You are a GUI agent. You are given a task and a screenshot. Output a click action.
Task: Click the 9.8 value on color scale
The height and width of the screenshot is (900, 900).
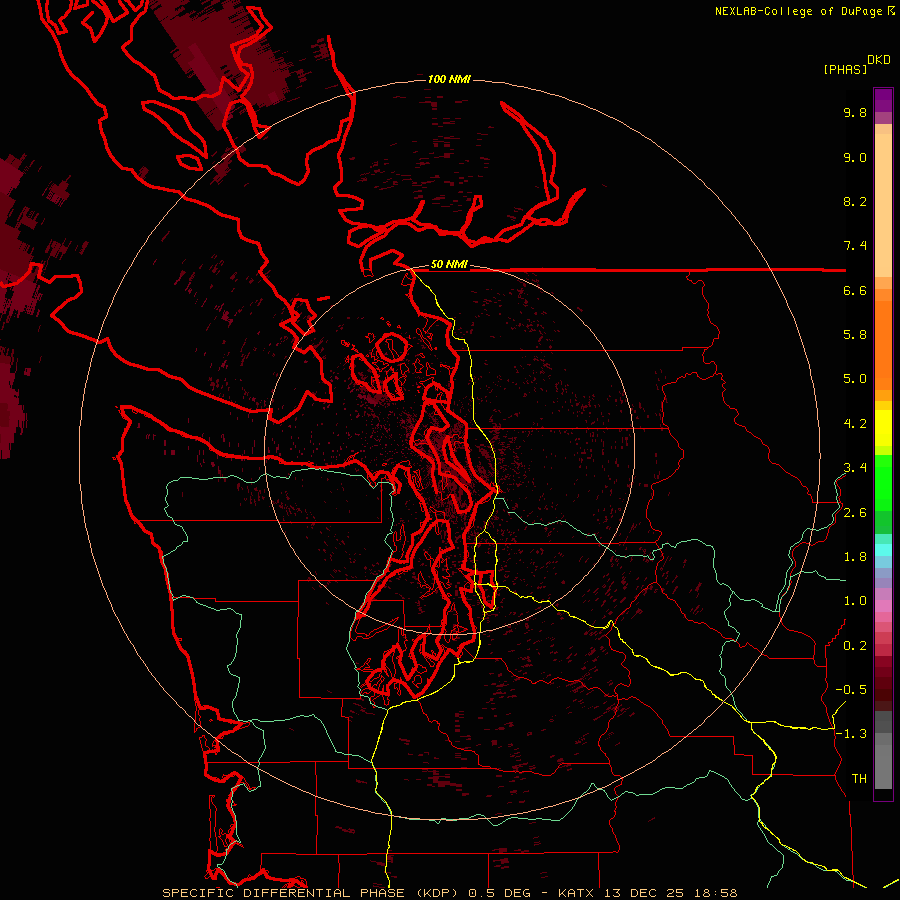(855, 112)
